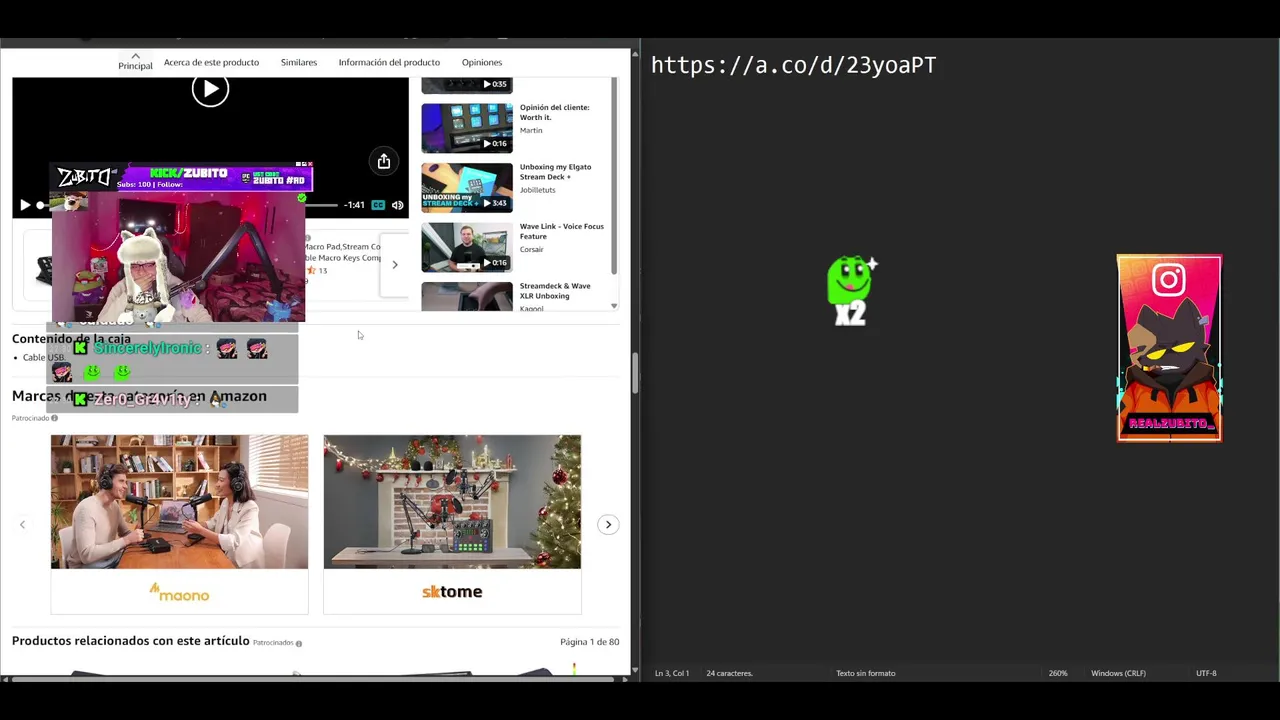Image resolution: width=1280 pixels, height=720 pixels.
Task: Open the maono brand card image
Action: pos(180,502)
